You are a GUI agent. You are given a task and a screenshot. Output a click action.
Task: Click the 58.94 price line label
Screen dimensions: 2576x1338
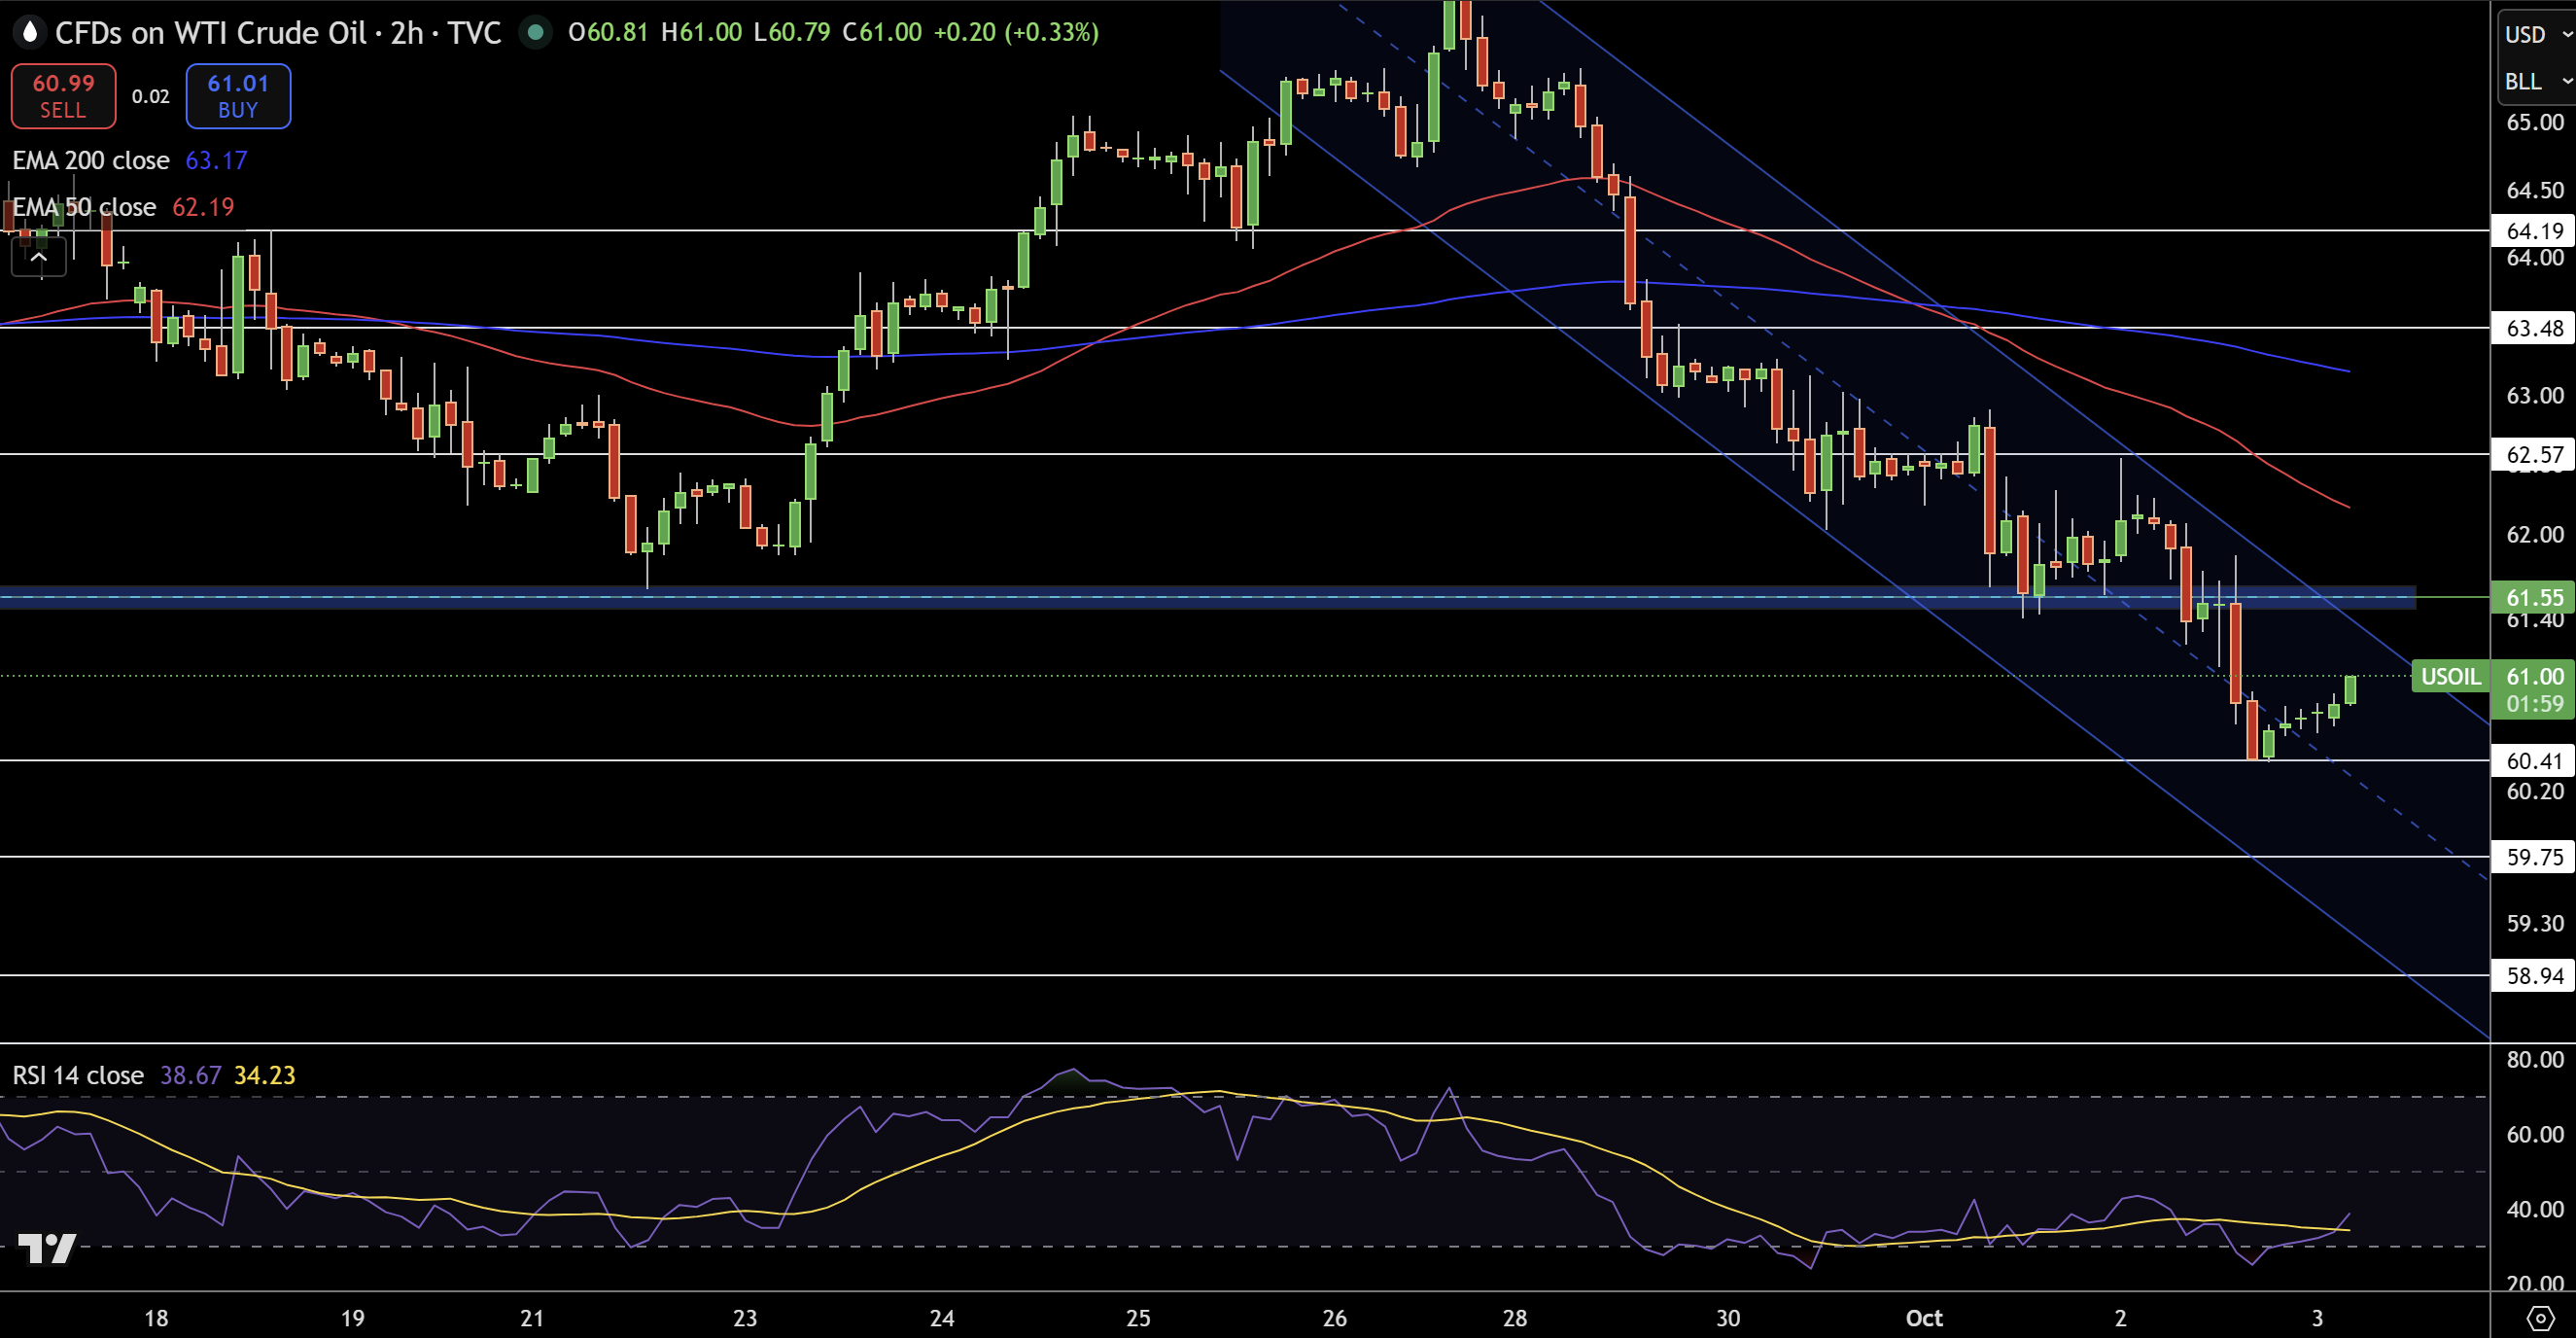(x=2534, y=976)
